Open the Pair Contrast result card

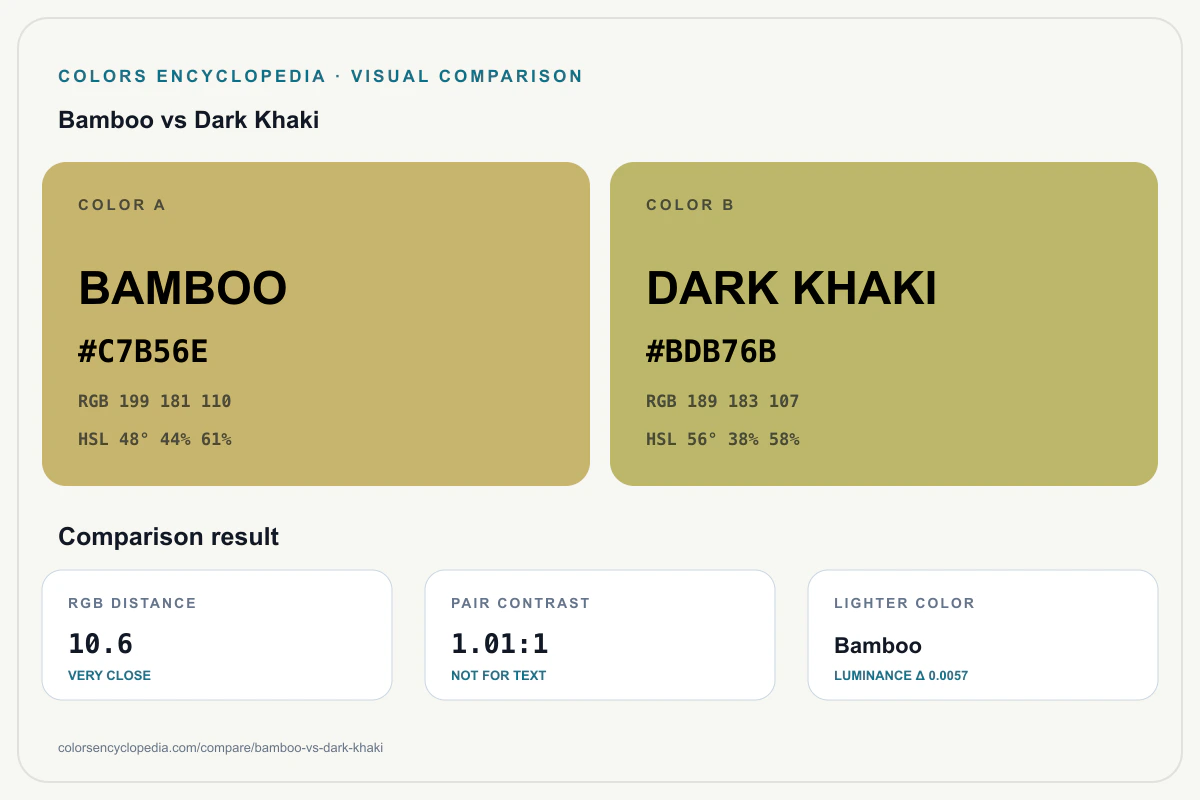(600, 635)
